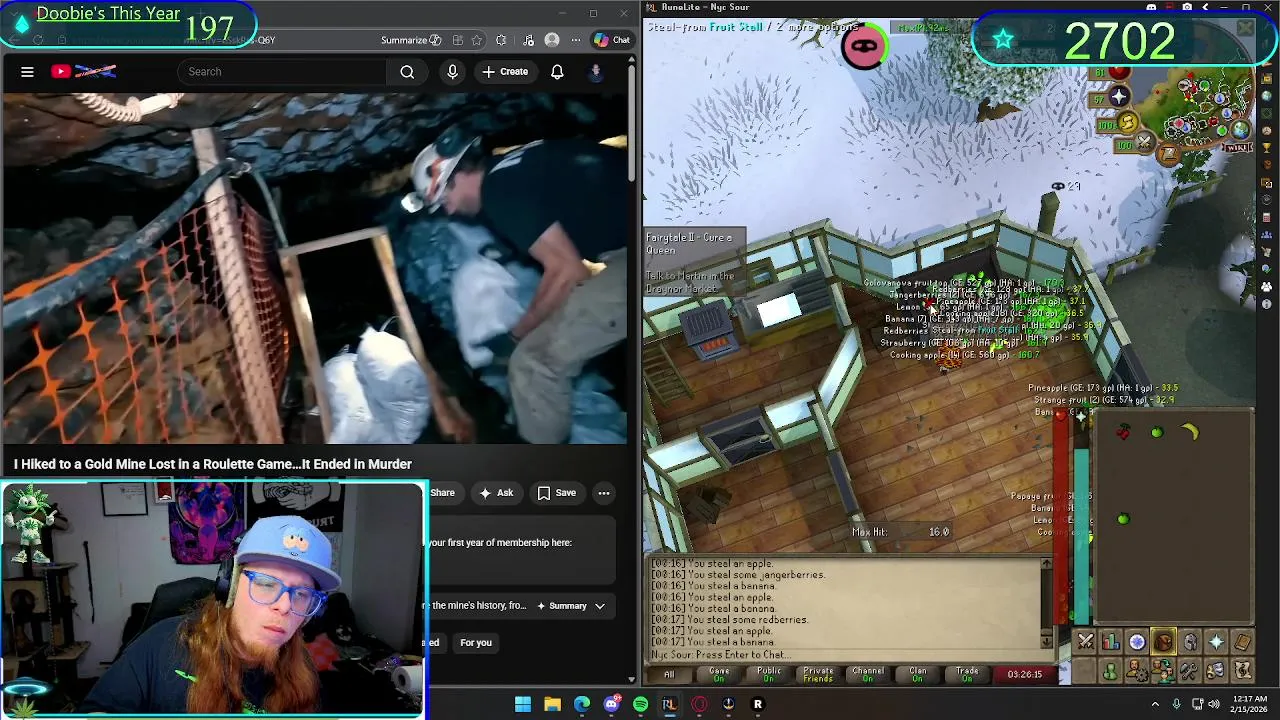Screen dimensions: 1280x720
Task: Select the Inventory backpack tab
Action: (x=1163, y=642)
